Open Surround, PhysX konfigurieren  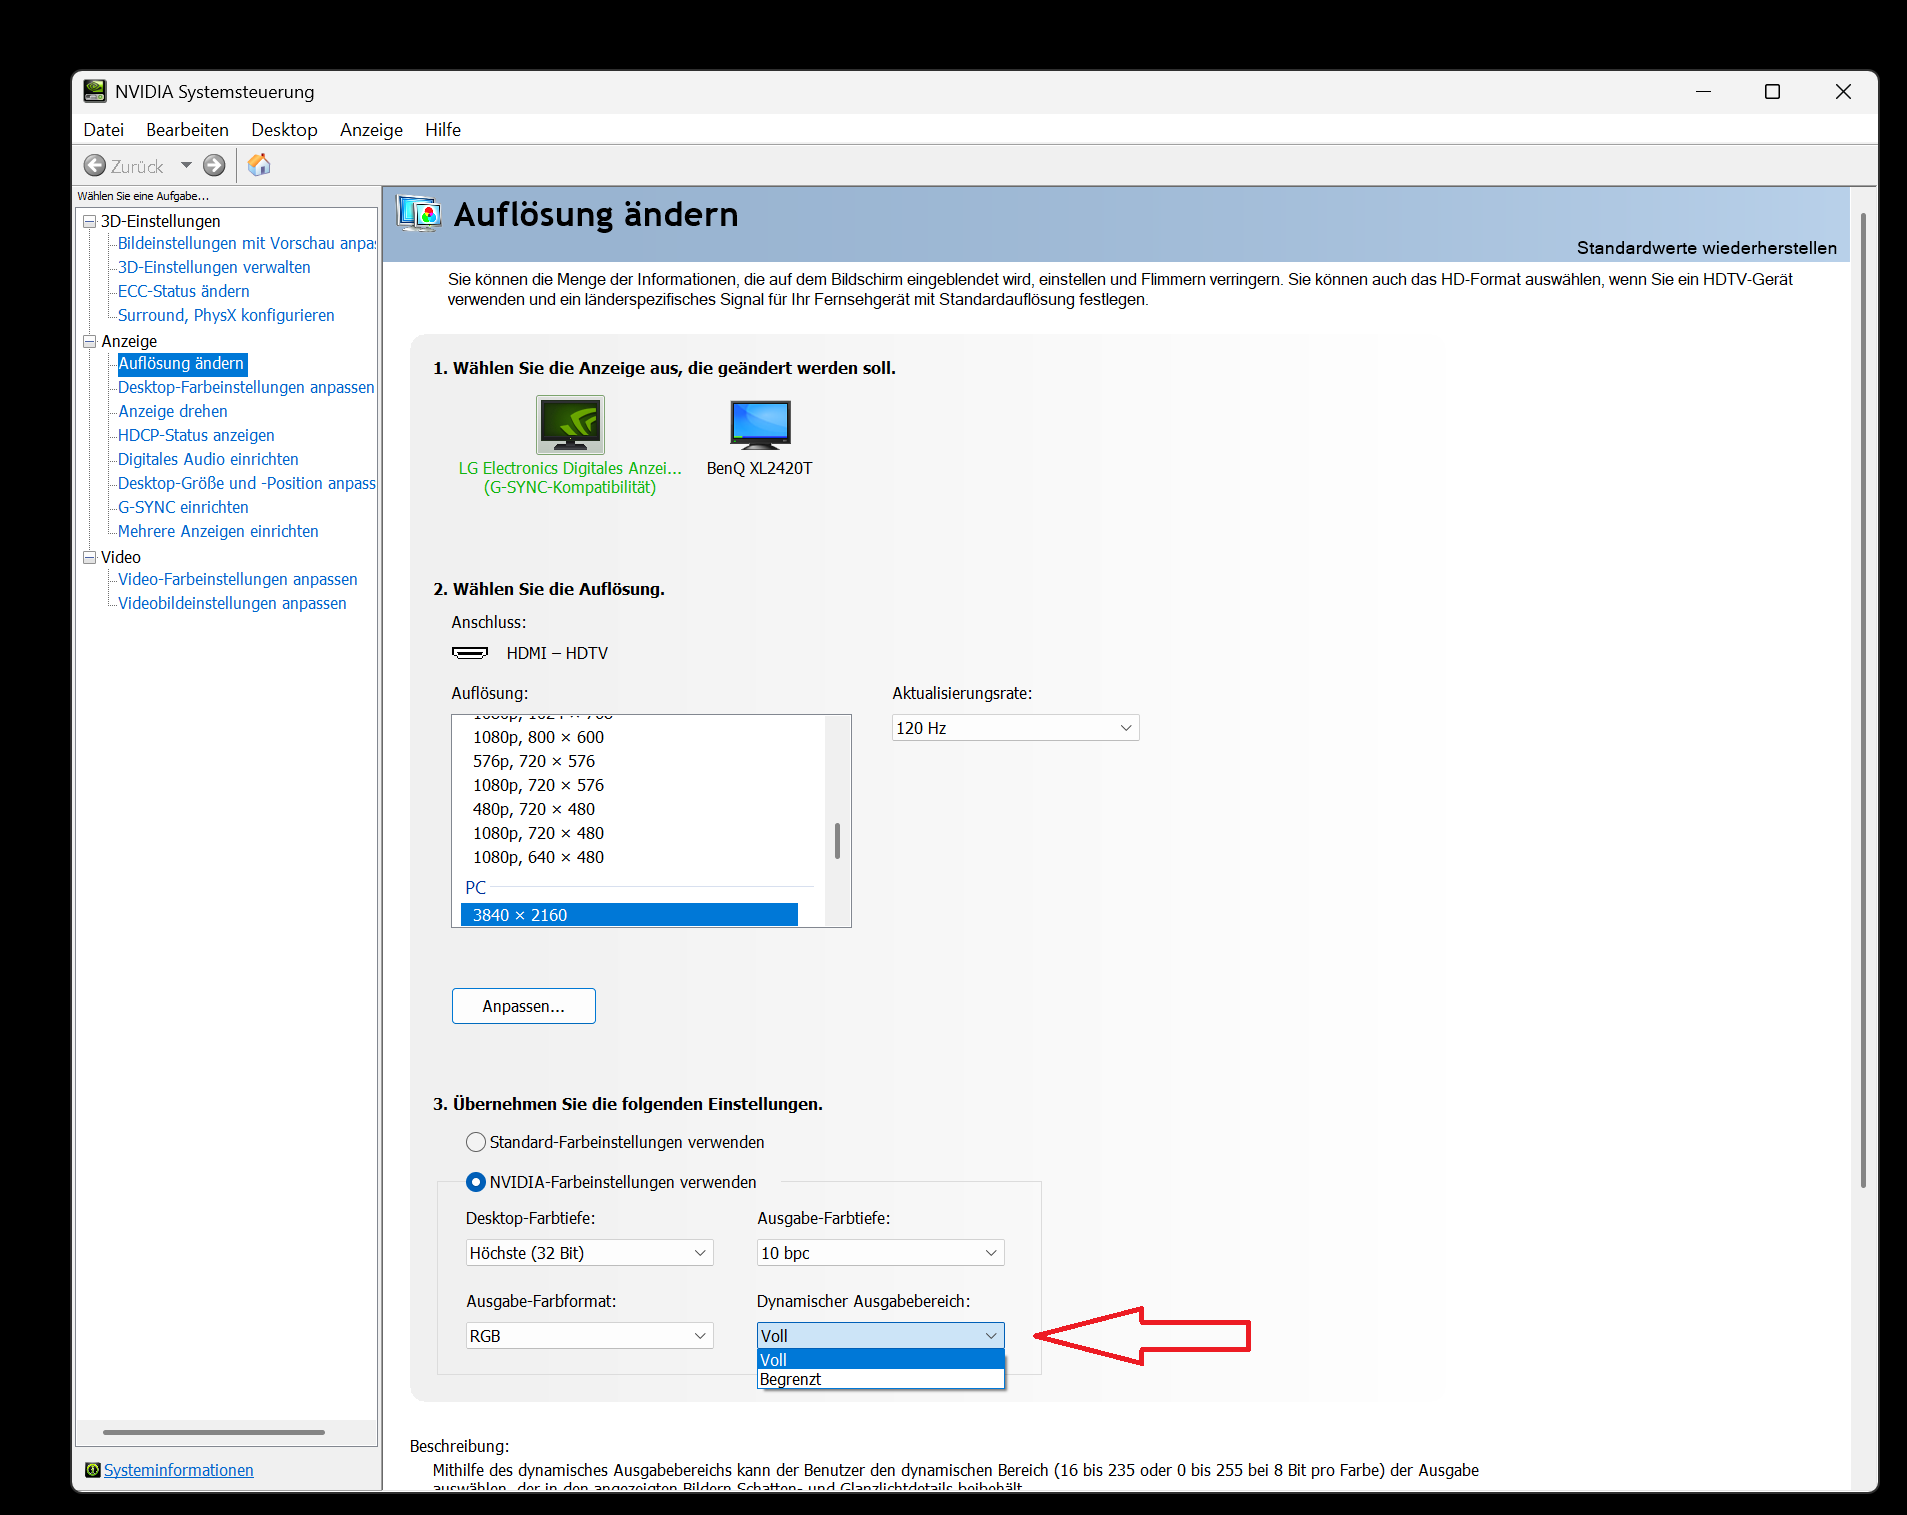[226, 315]
